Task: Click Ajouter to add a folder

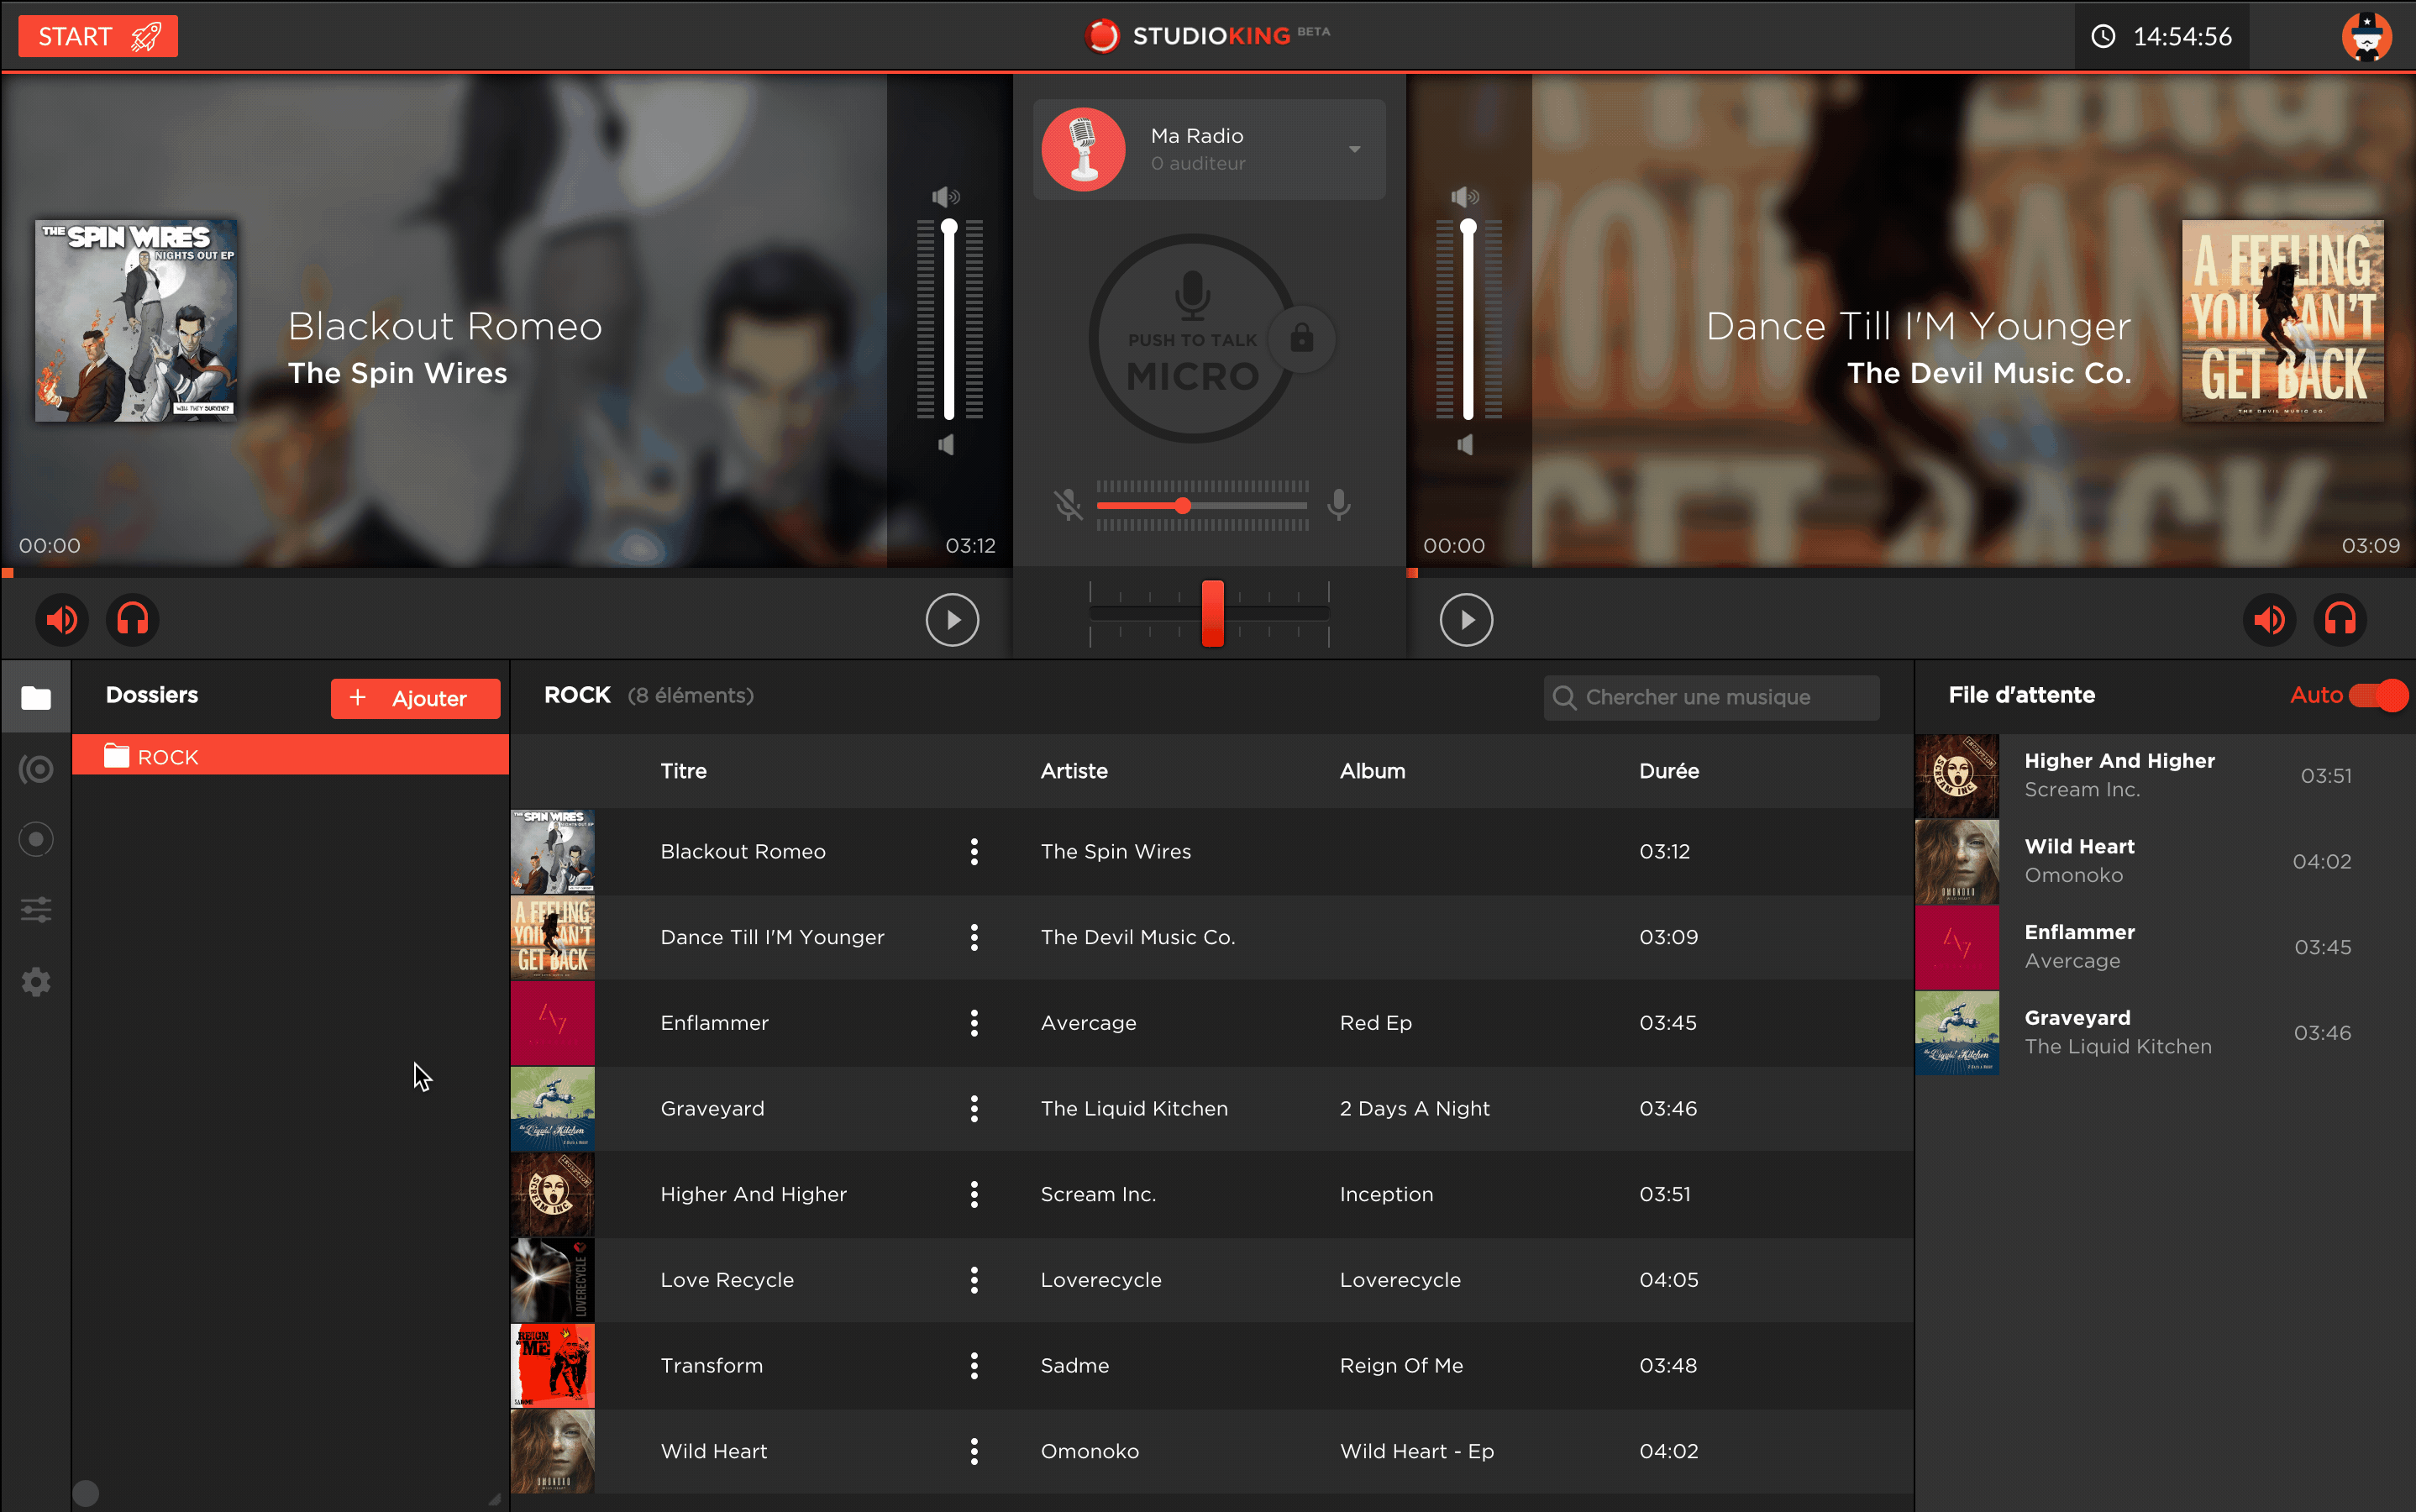Action: pos(415,697)
